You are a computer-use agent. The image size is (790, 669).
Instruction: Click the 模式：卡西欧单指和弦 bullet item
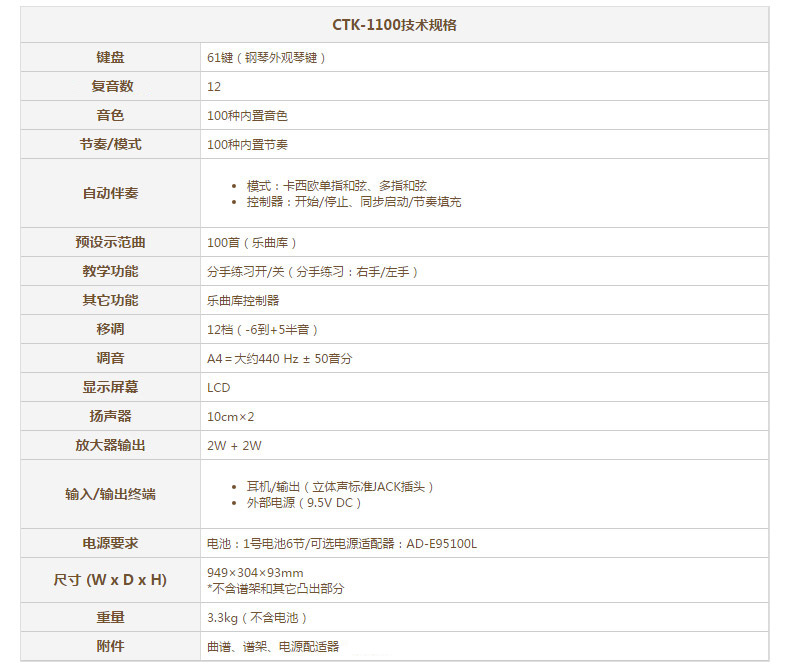336,186
